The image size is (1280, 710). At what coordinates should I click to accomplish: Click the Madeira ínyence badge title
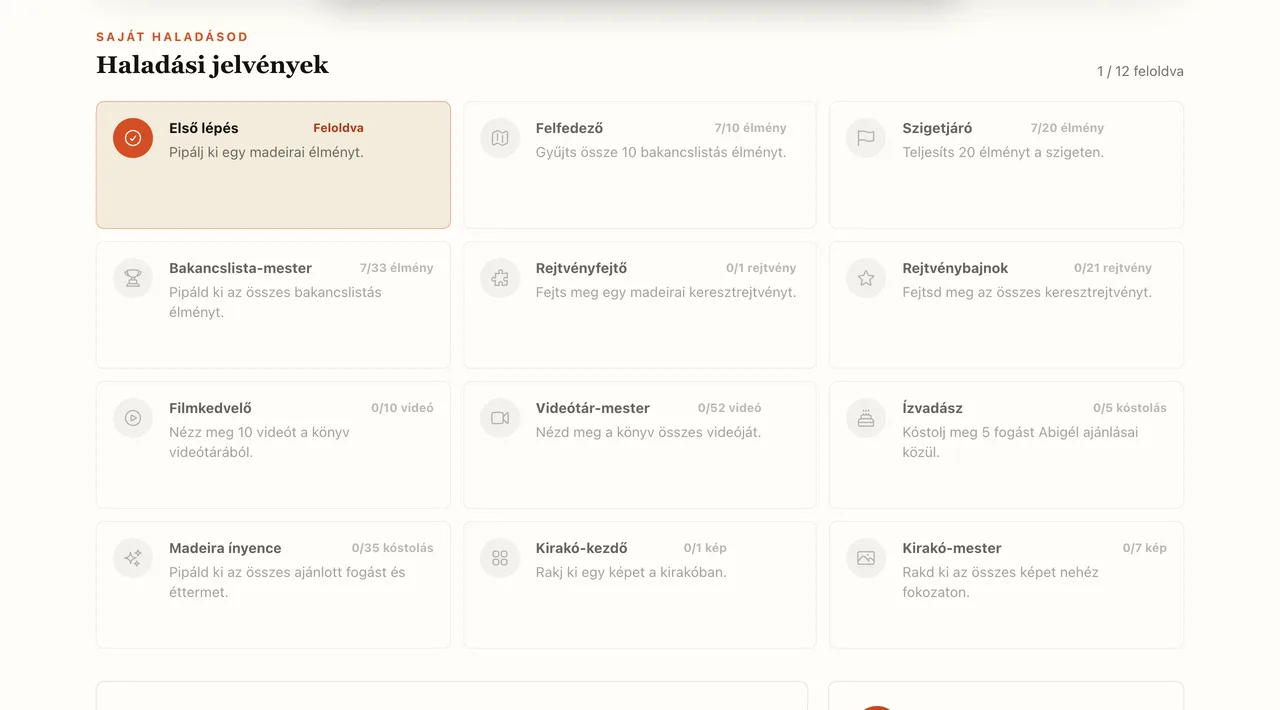coord(225,548)
